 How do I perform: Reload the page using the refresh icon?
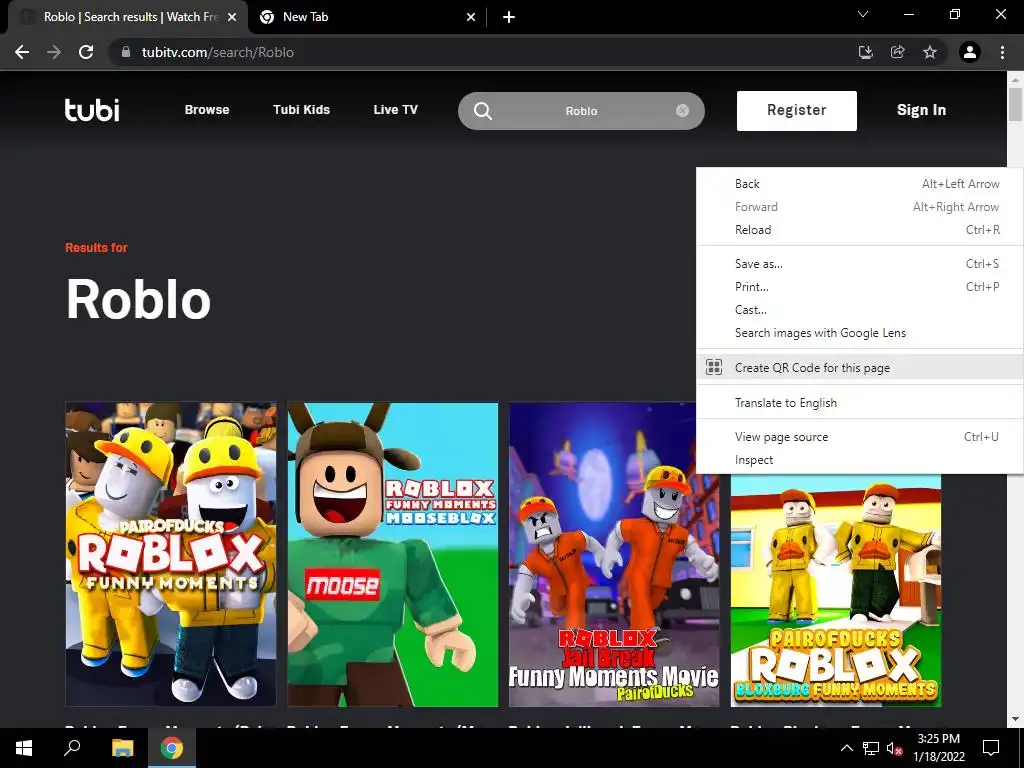pyautogui.click(x=86, y=52)
